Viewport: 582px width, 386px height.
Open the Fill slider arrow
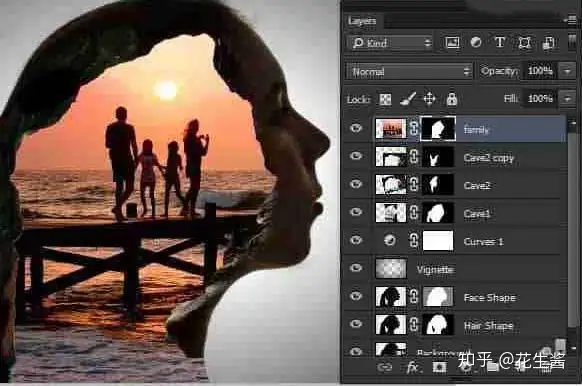click(x=568, y=99)
